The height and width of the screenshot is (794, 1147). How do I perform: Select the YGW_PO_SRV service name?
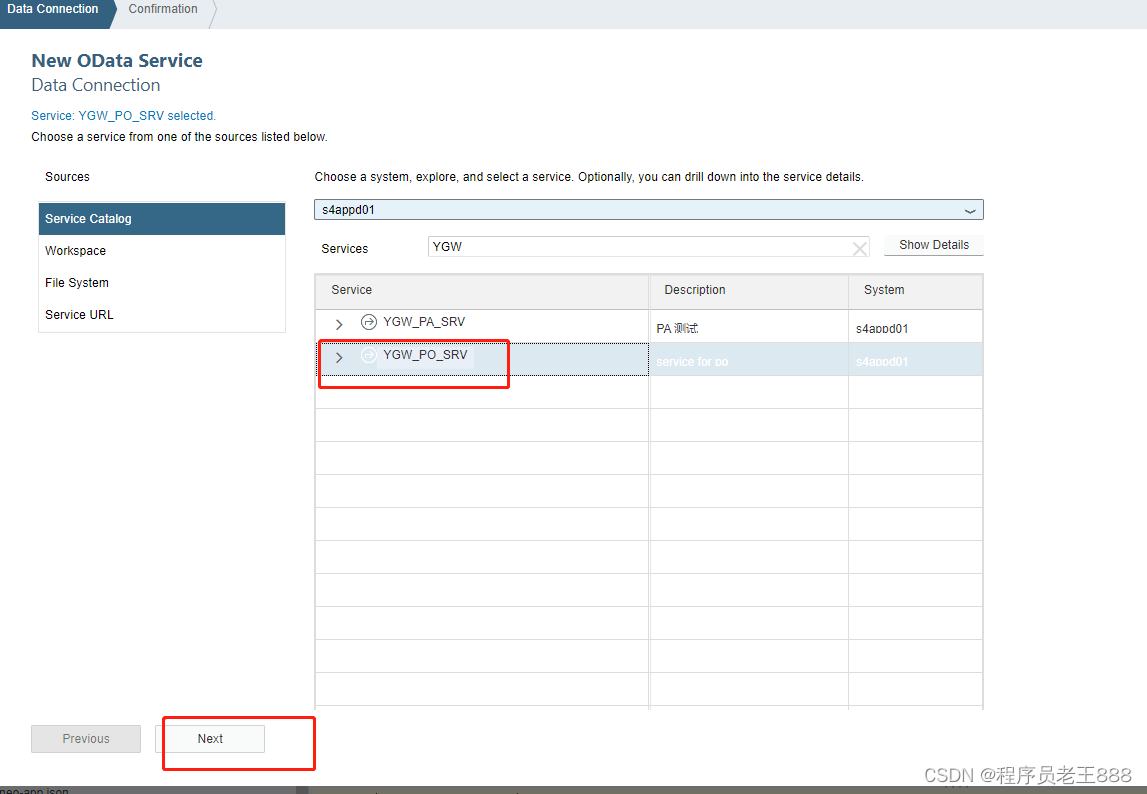click(425, 355)
